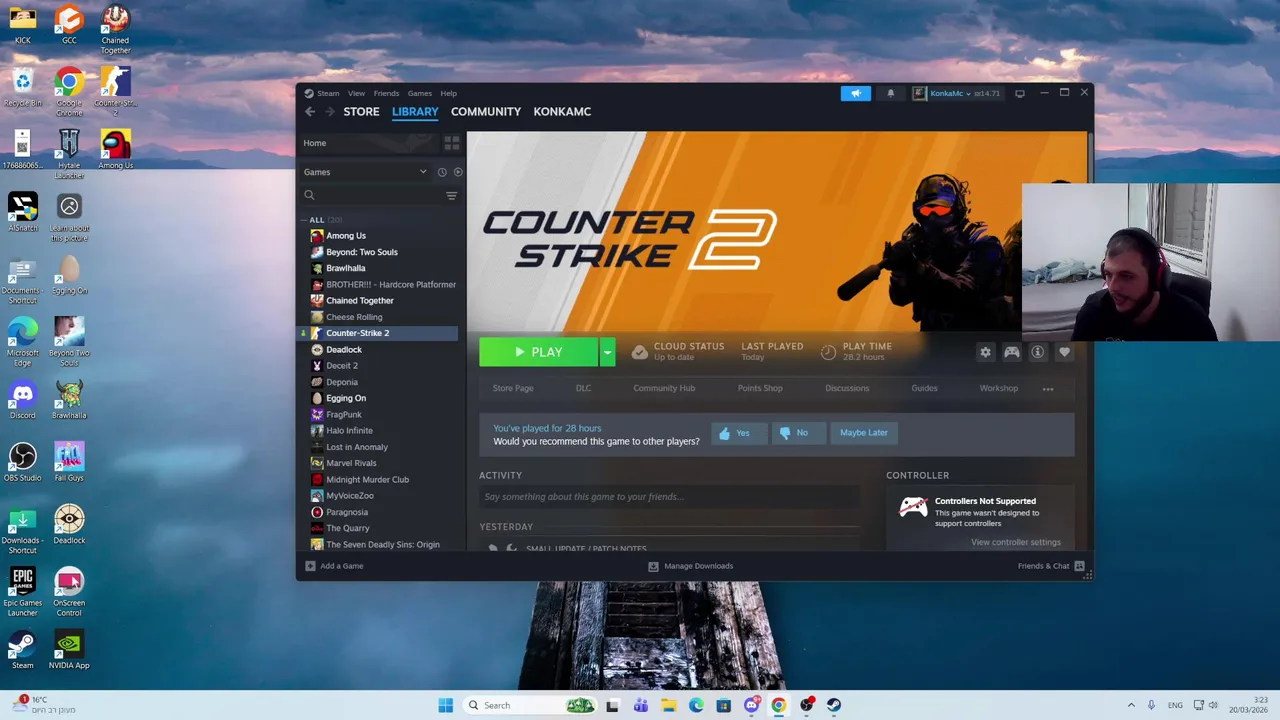Click Steam icon in taskbar
Screen dimensions: 1280x720
pos(834,705)
